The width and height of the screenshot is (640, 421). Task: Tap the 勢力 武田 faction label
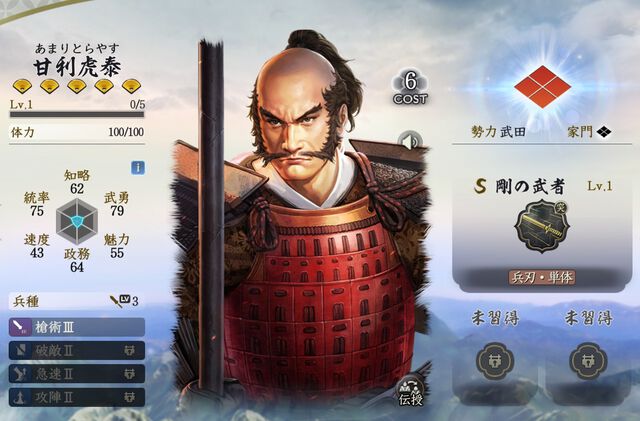498,132
